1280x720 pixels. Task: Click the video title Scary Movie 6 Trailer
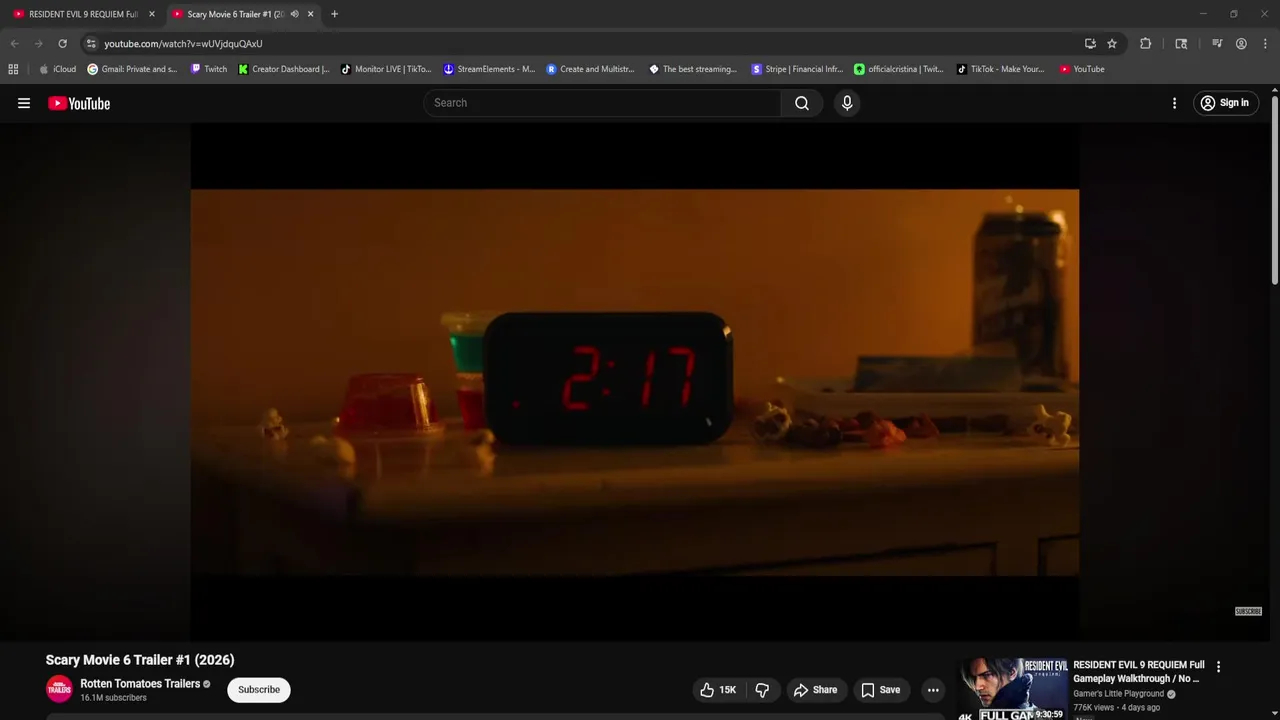point(140,660)
